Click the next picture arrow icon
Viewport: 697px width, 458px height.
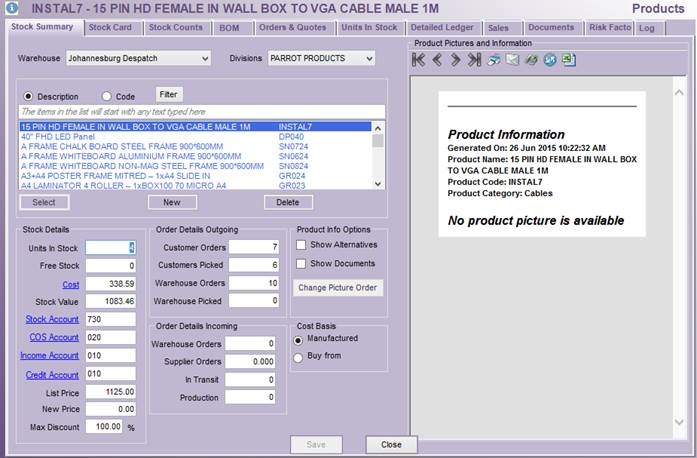[x=456, y=61]
